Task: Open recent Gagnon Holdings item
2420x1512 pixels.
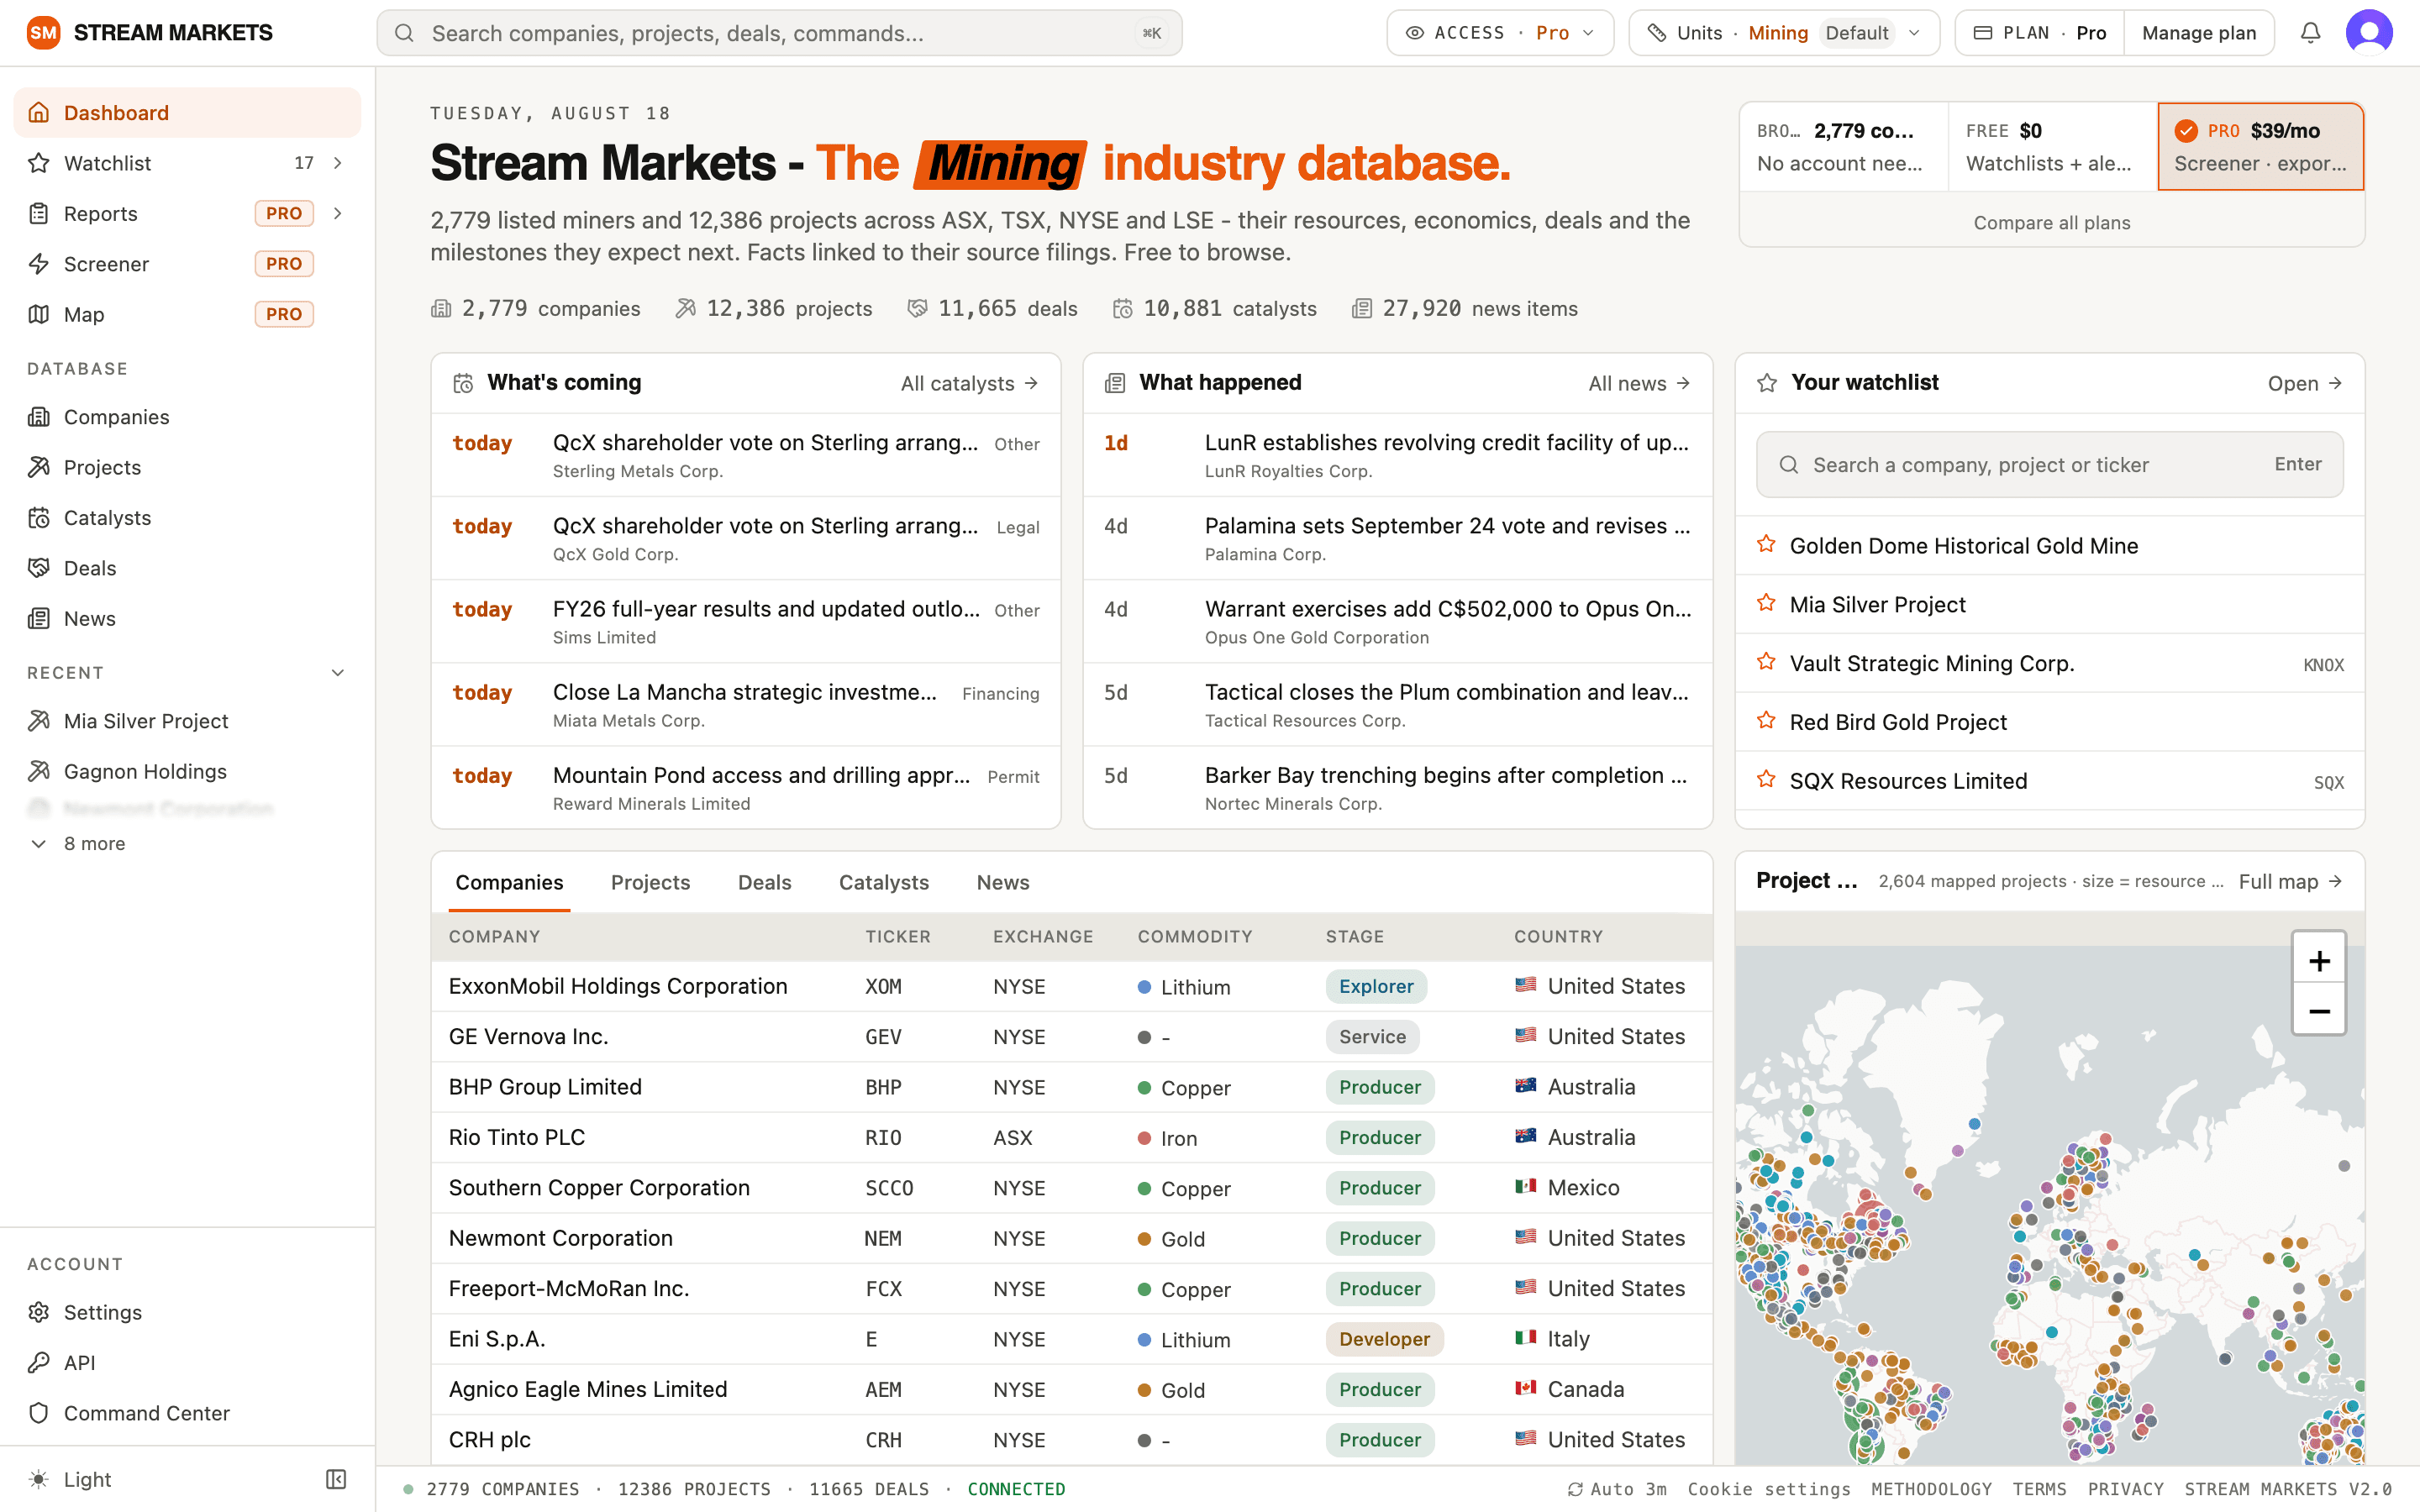Action: pyautogui.click(x=188, y=771)
